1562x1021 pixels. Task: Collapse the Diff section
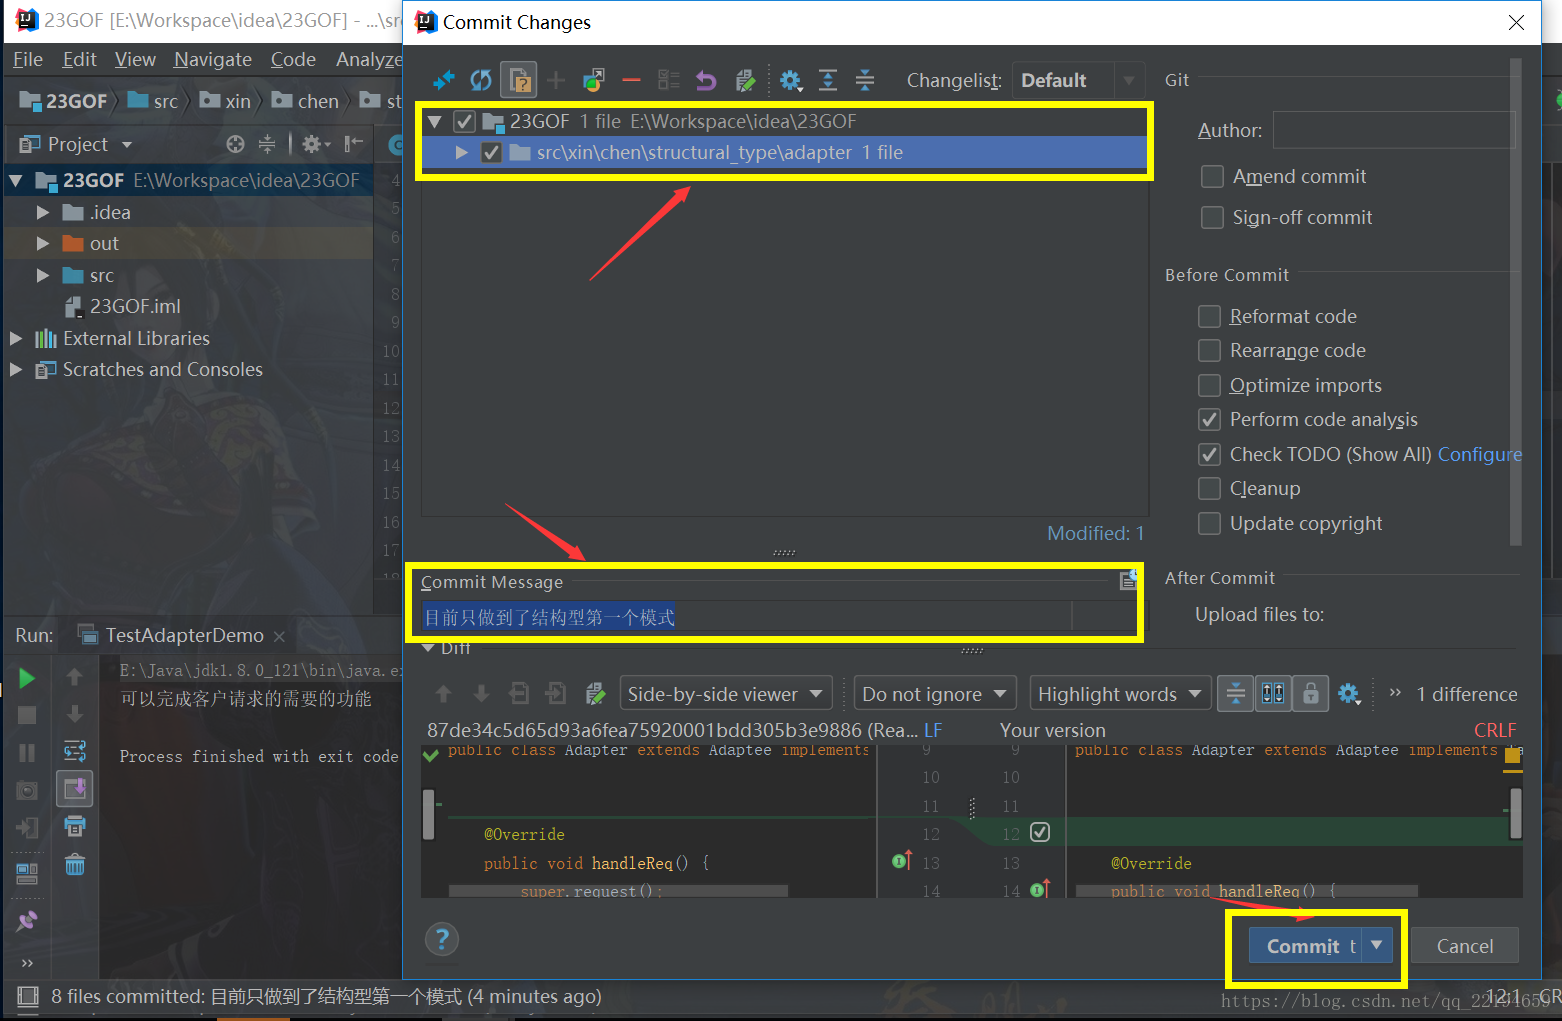point(429,648)
